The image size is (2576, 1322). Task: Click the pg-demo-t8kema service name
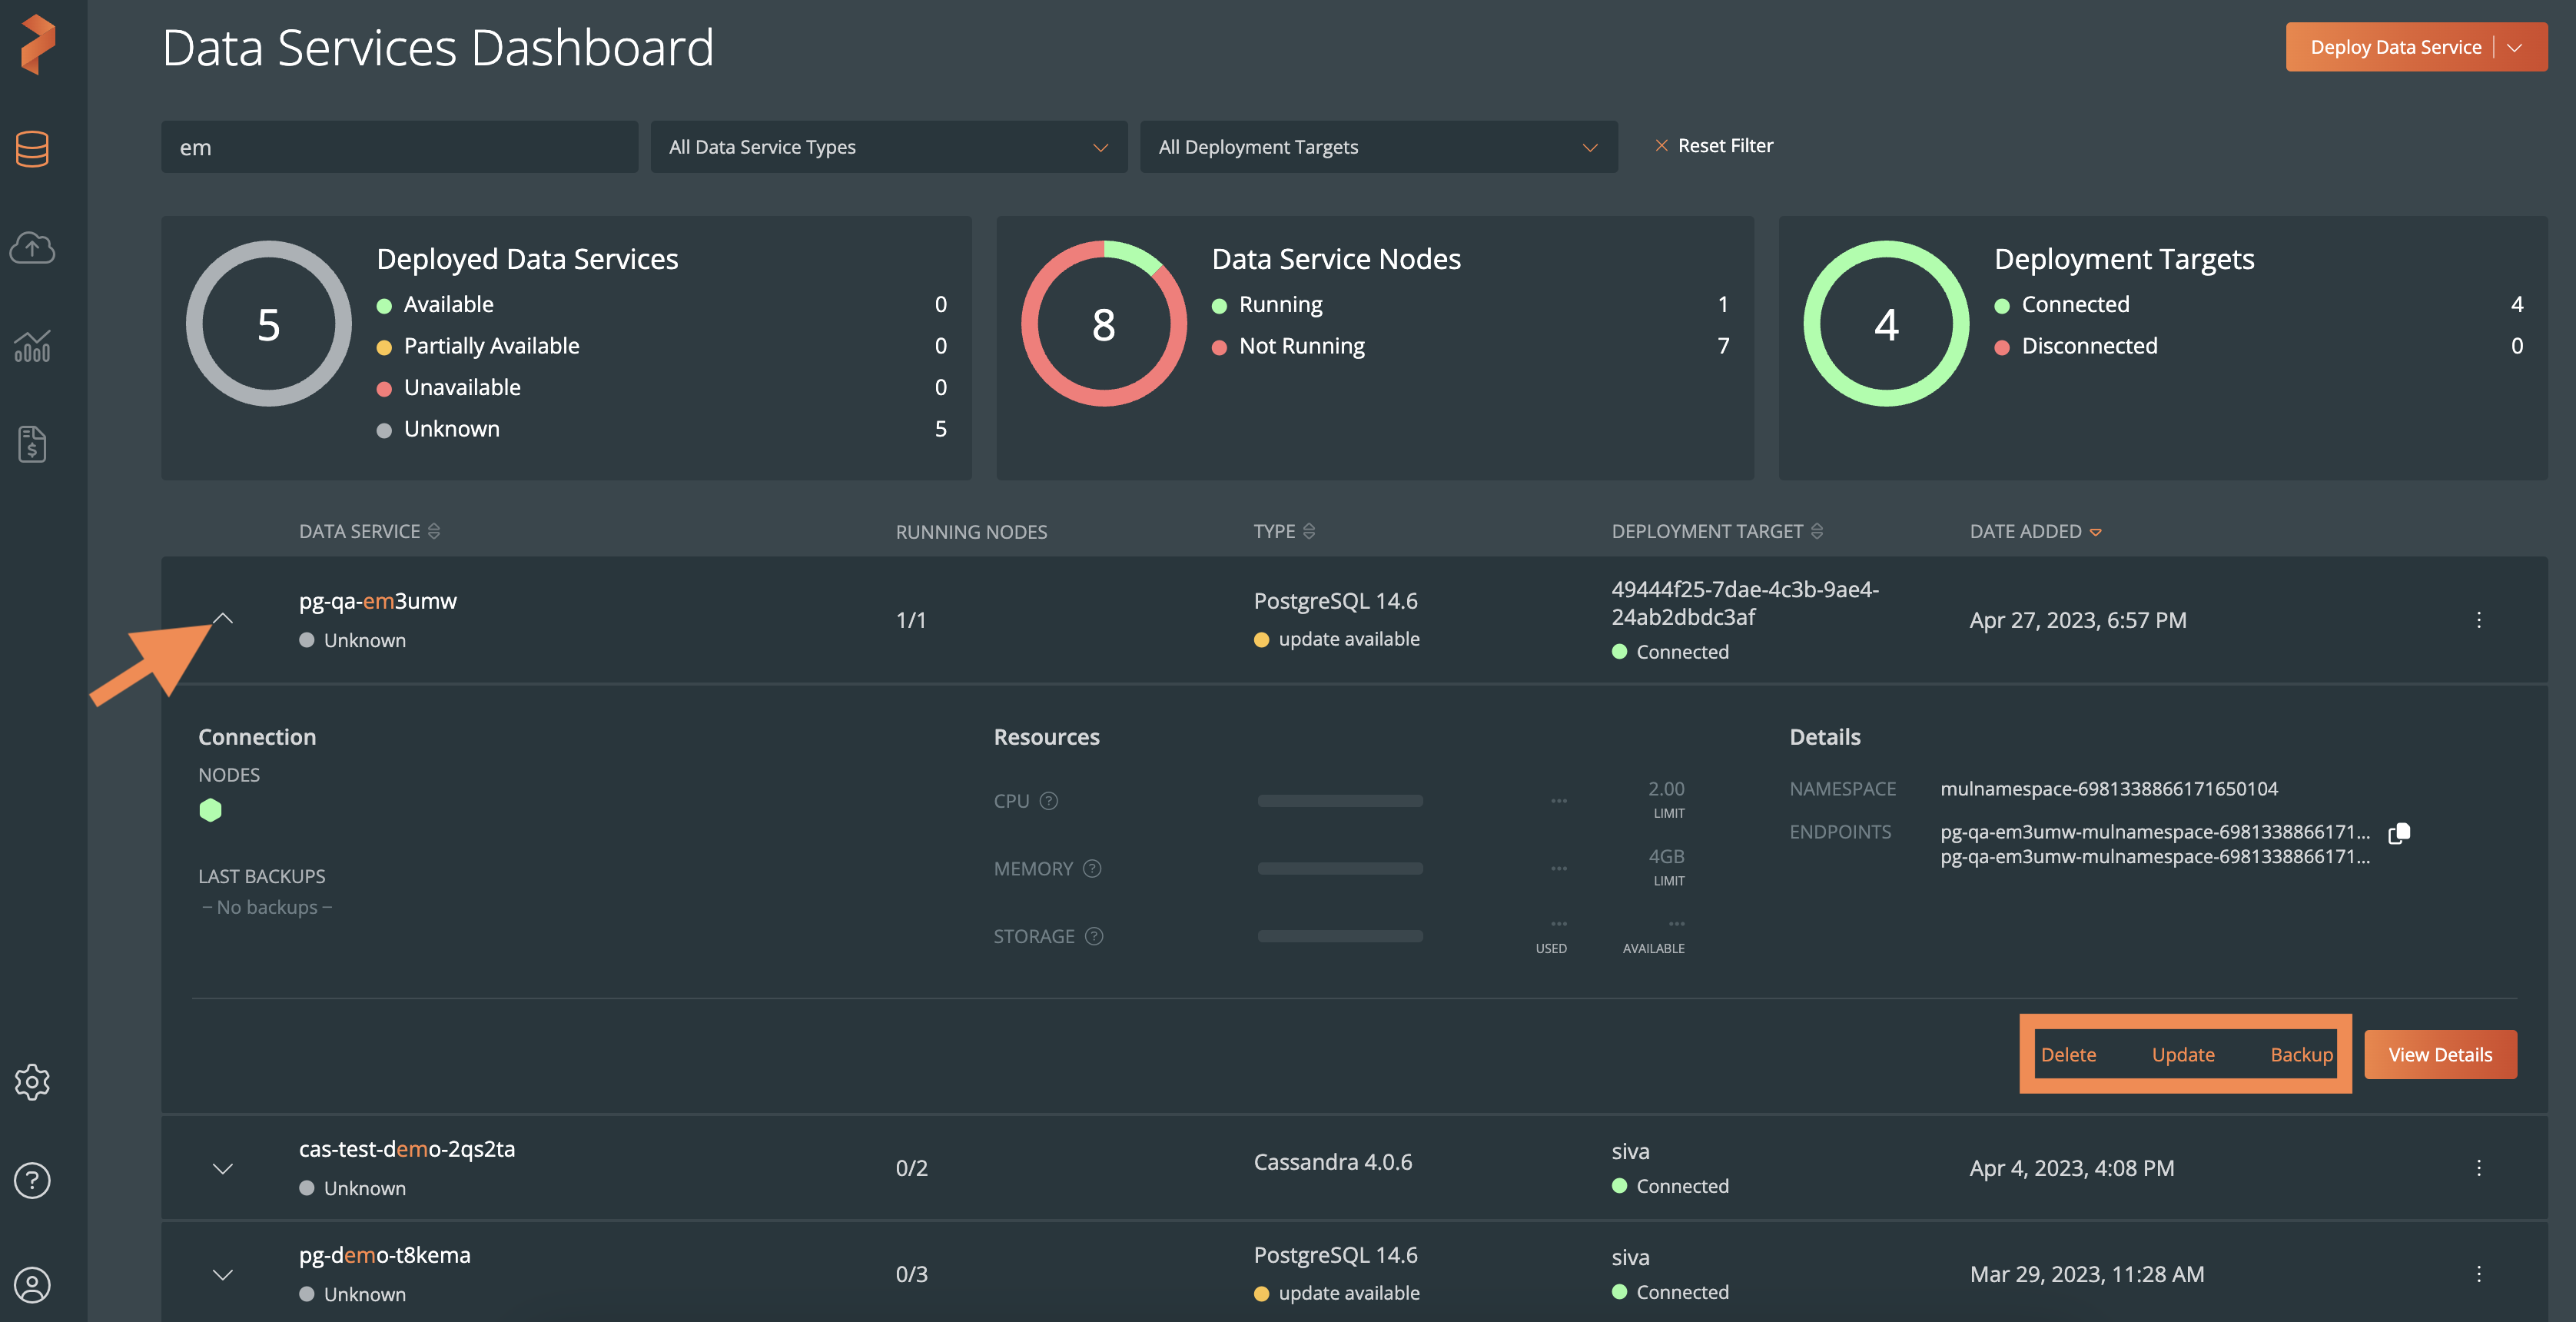[384, 1255]
